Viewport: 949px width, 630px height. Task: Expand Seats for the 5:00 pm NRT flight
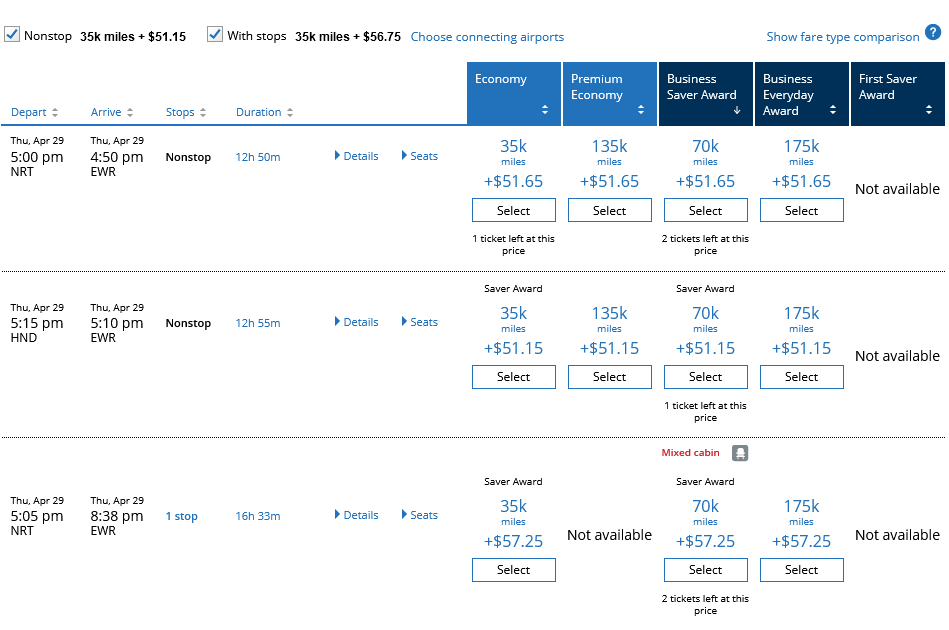click(419, 156)
